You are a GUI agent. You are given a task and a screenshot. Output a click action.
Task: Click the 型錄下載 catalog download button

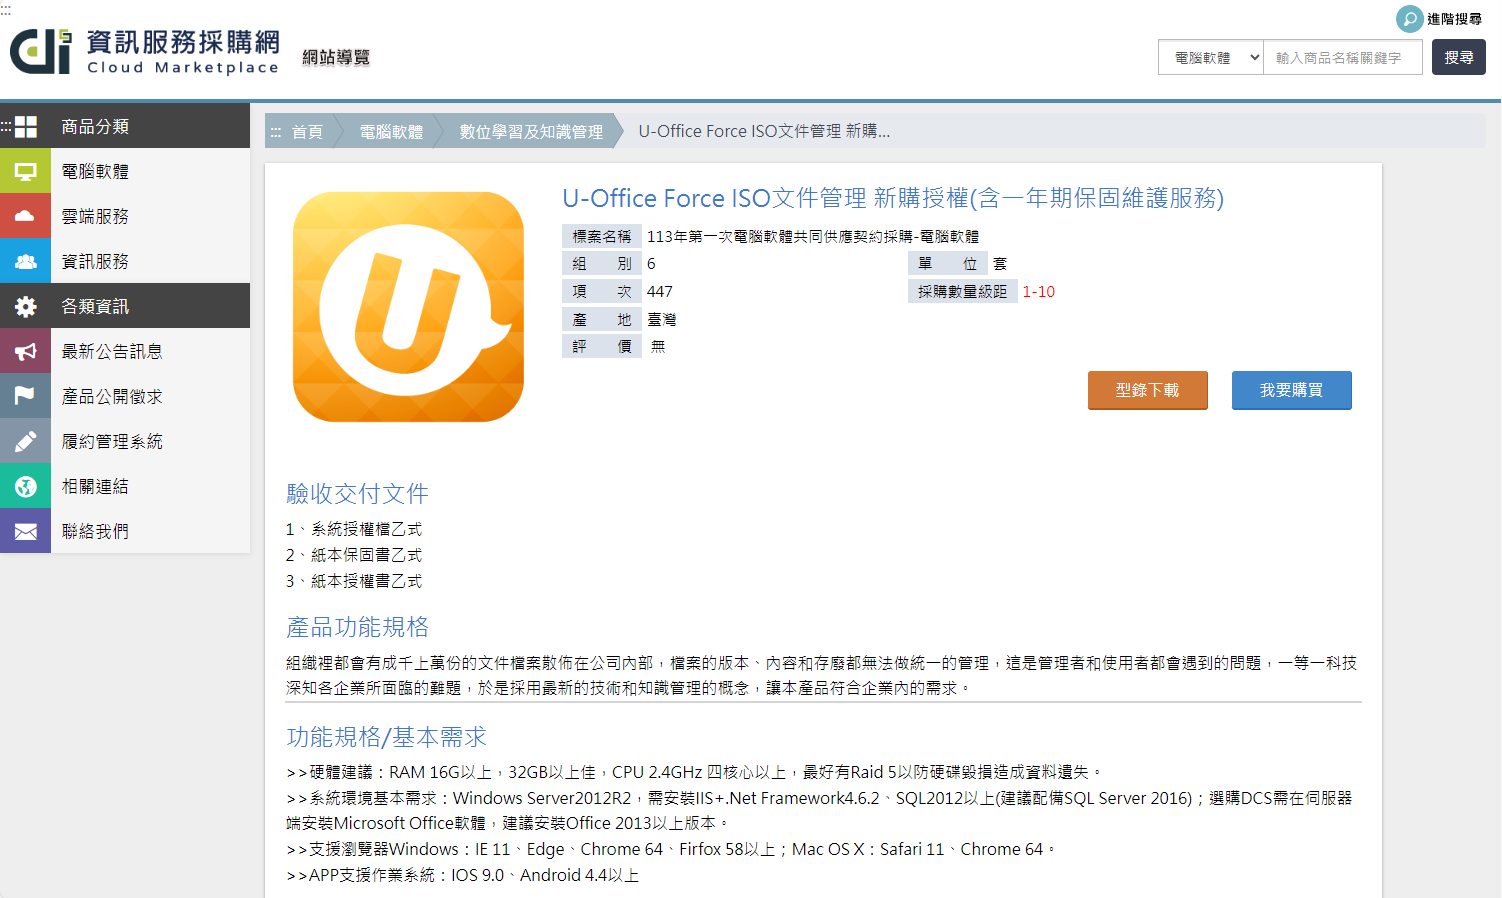(1148, 390)
